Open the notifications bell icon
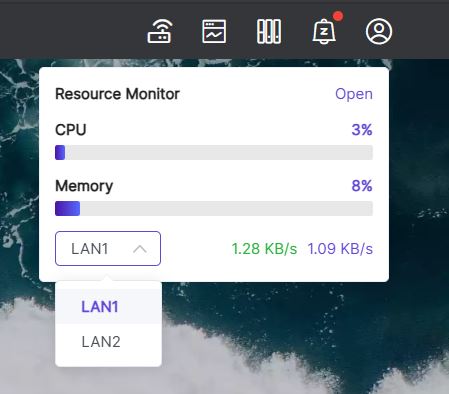 coord(324,31)
